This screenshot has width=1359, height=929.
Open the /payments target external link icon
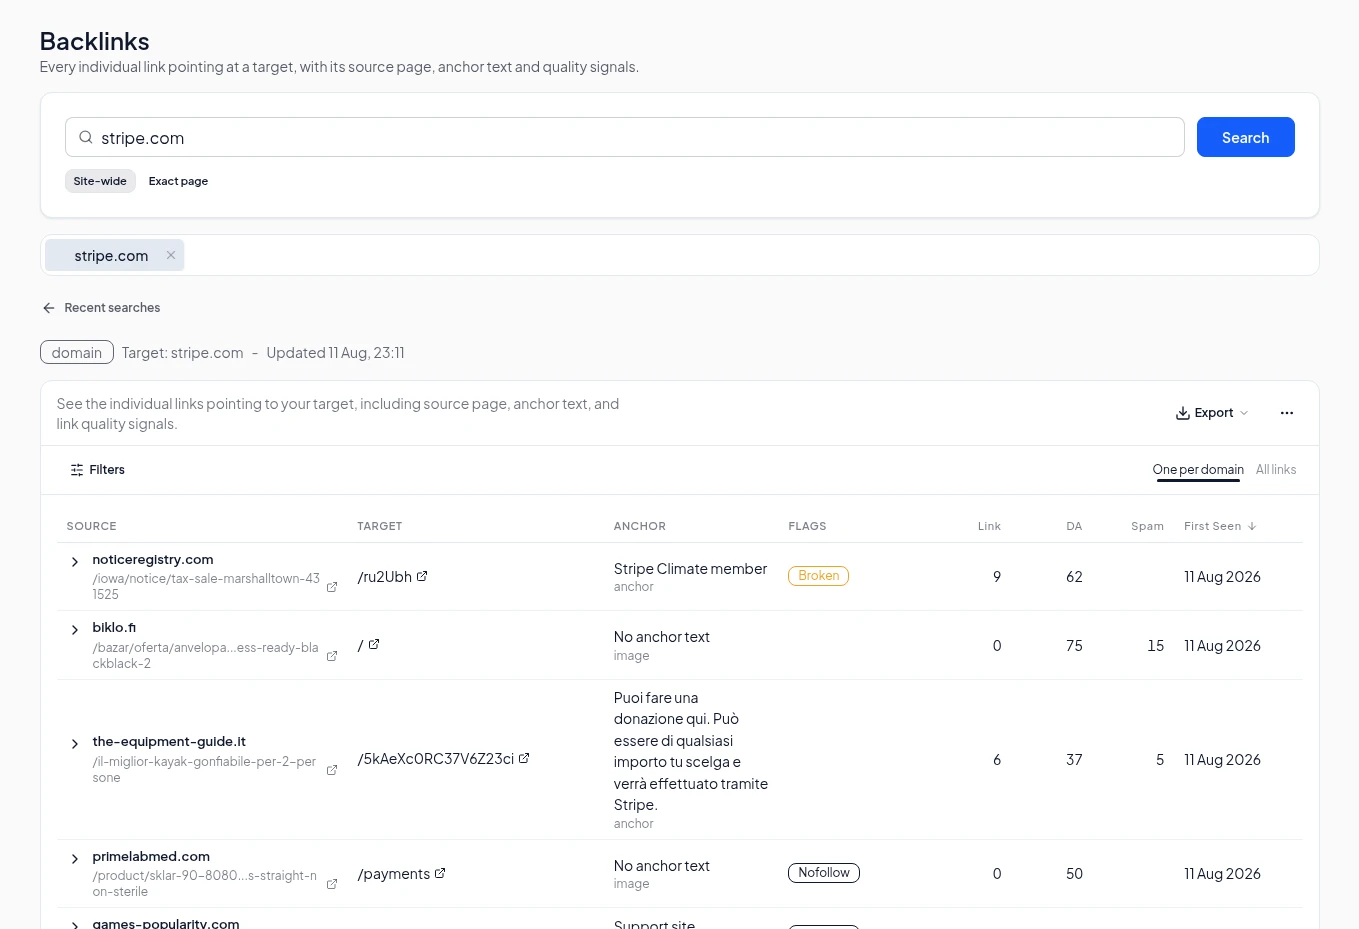point(440,873)
